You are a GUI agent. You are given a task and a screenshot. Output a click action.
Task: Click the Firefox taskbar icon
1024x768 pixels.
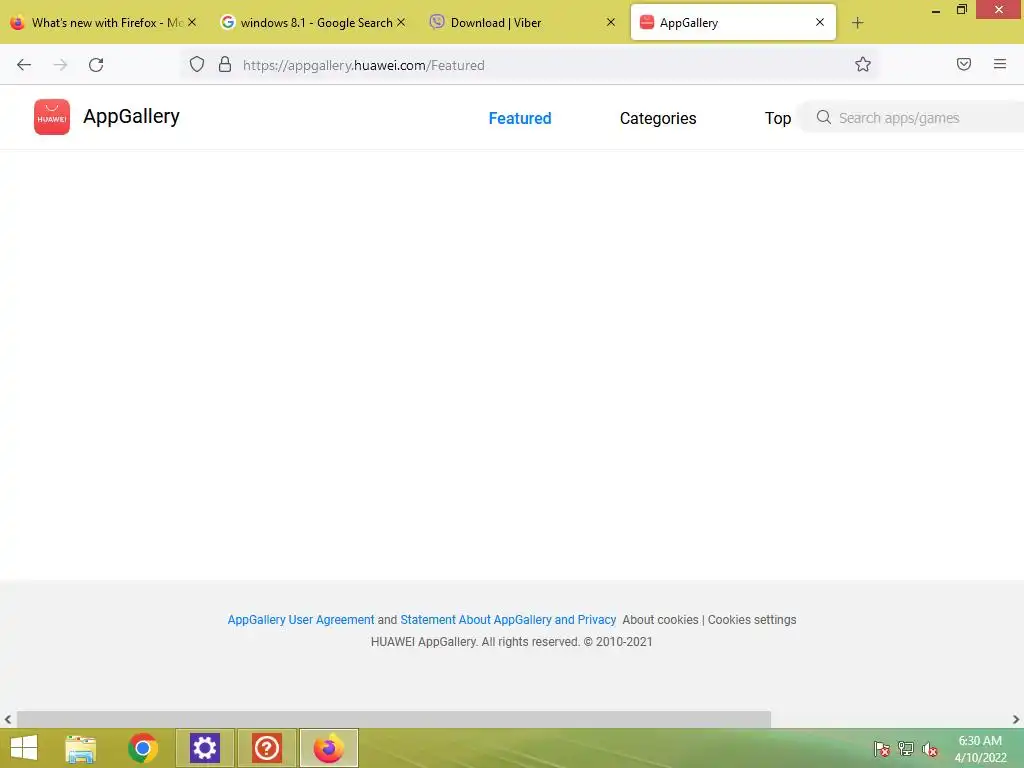click(x=328, y=748)
